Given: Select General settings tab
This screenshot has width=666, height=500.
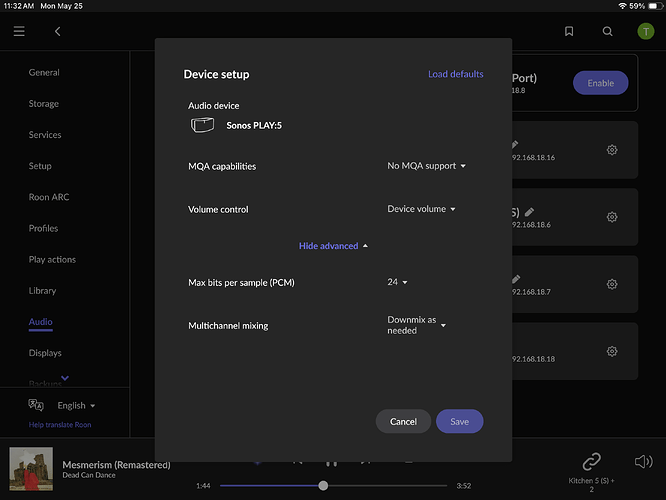Looking at the screenshot, I should click(x=44, y=73).
